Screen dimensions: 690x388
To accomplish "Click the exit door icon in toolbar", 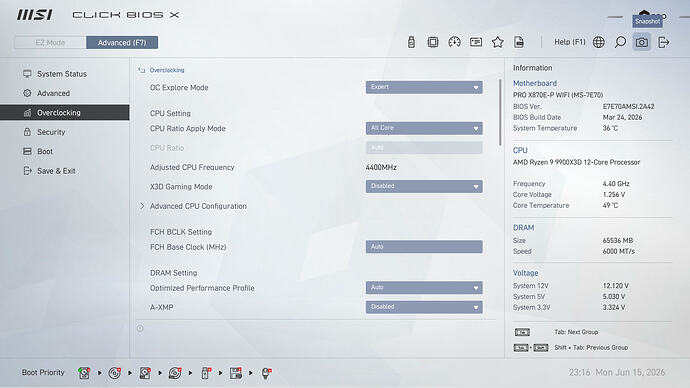I will pyautogui.click(x=663, y=42).
